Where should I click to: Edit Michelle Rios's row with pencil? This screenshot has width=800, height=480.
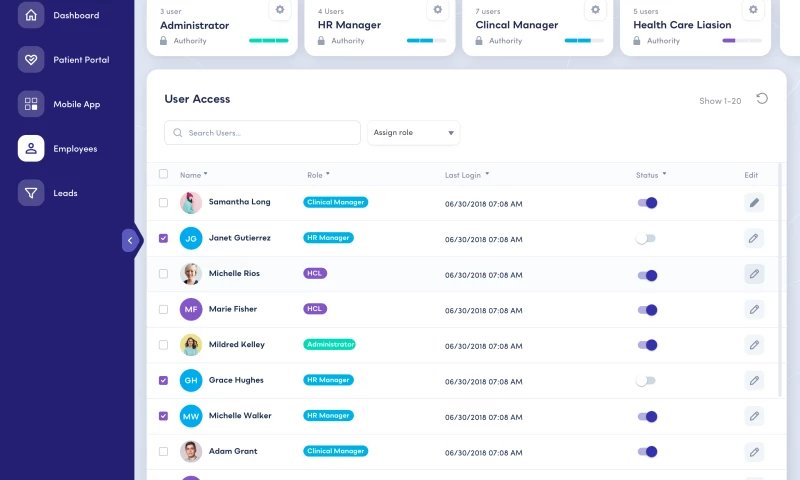coord(754,274)
